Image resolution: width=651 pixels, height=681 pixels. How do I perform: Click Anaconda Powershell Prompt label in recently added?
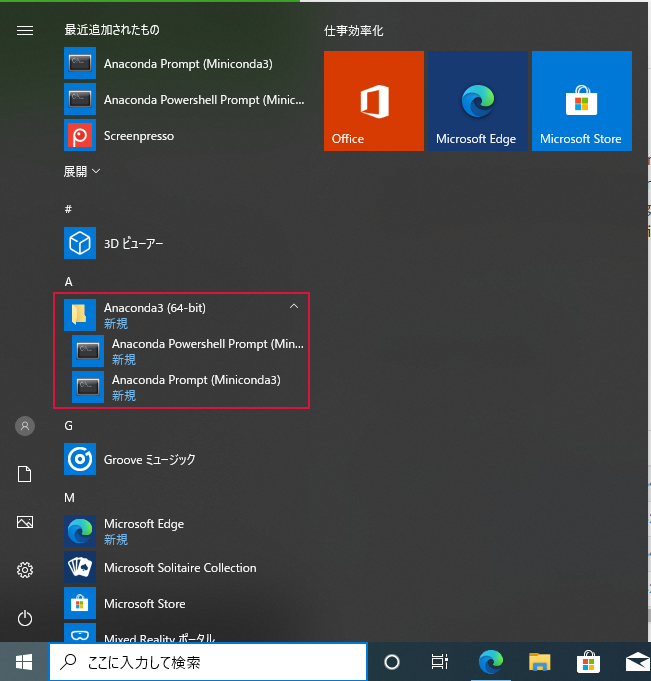(x=204, y=100)
